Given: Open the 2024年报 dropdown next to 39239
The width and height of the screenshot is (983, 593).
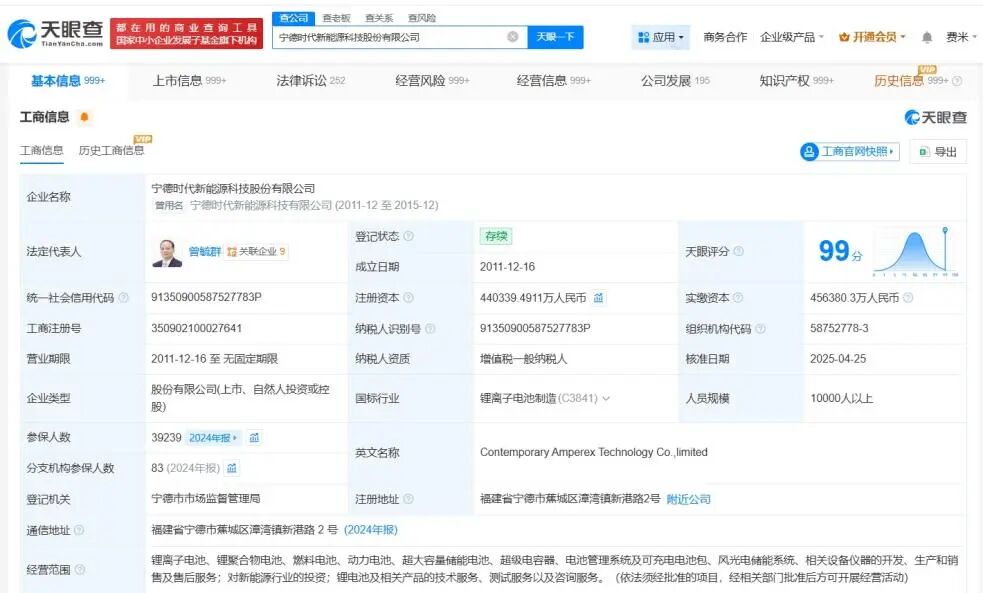Looking at the screenshot, I should tap(213, 438).
